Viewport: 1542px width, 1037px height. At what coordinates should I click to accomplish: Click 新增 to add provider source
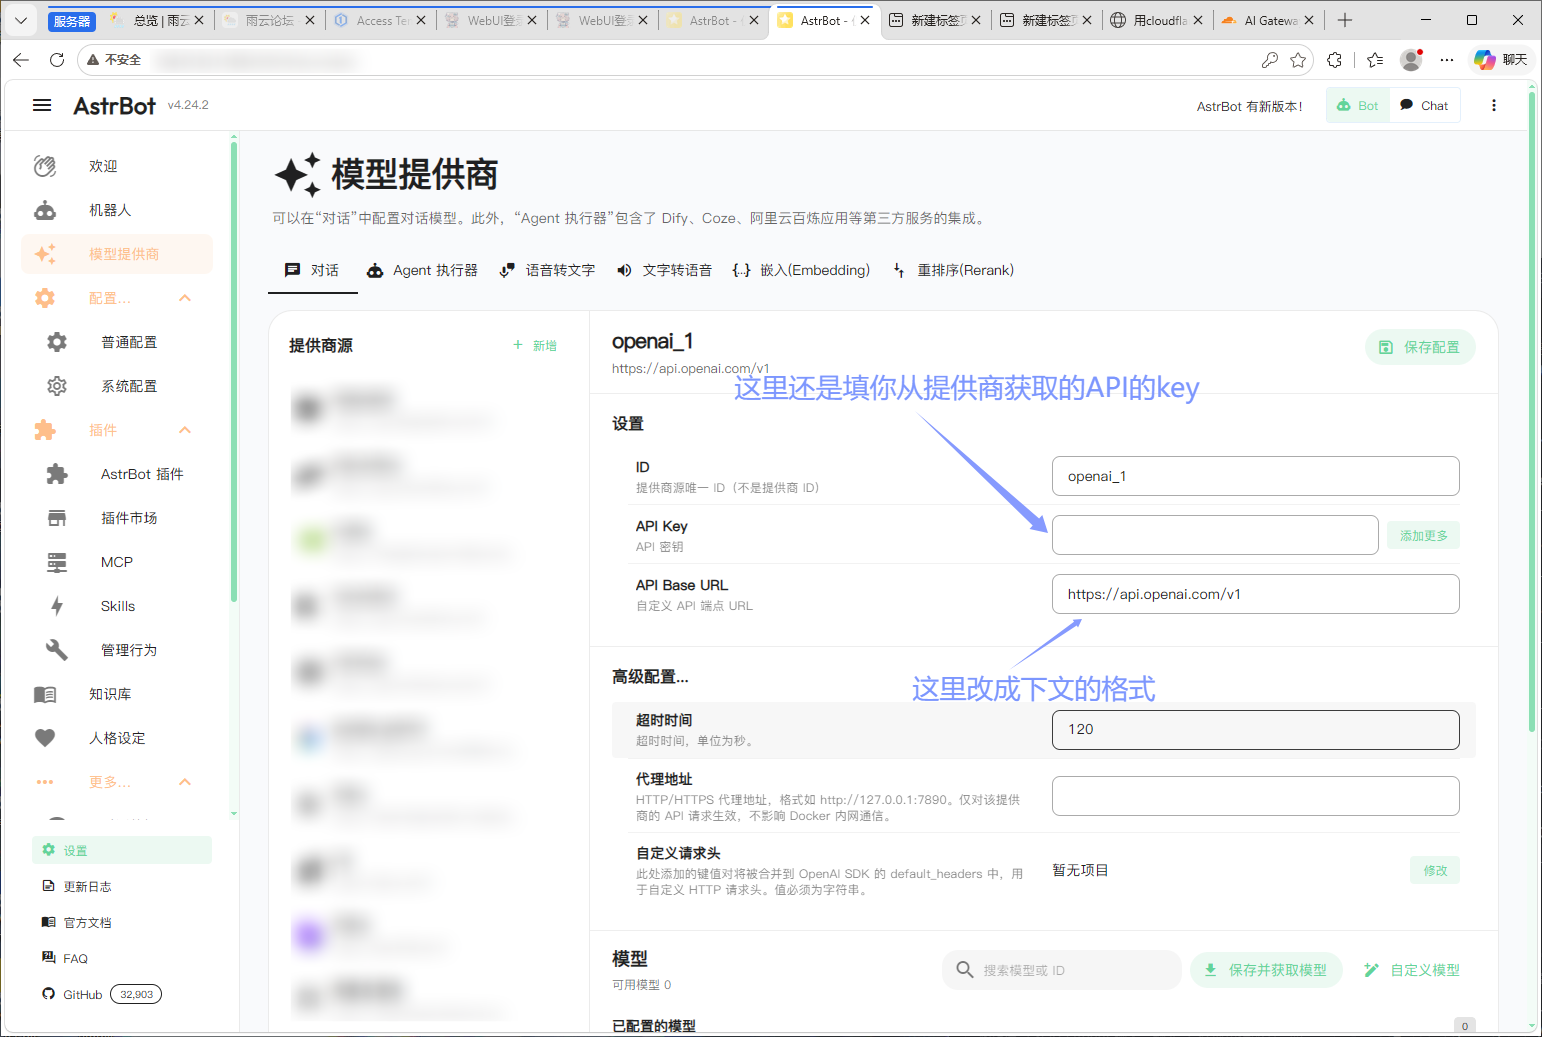tap(535, 346)
